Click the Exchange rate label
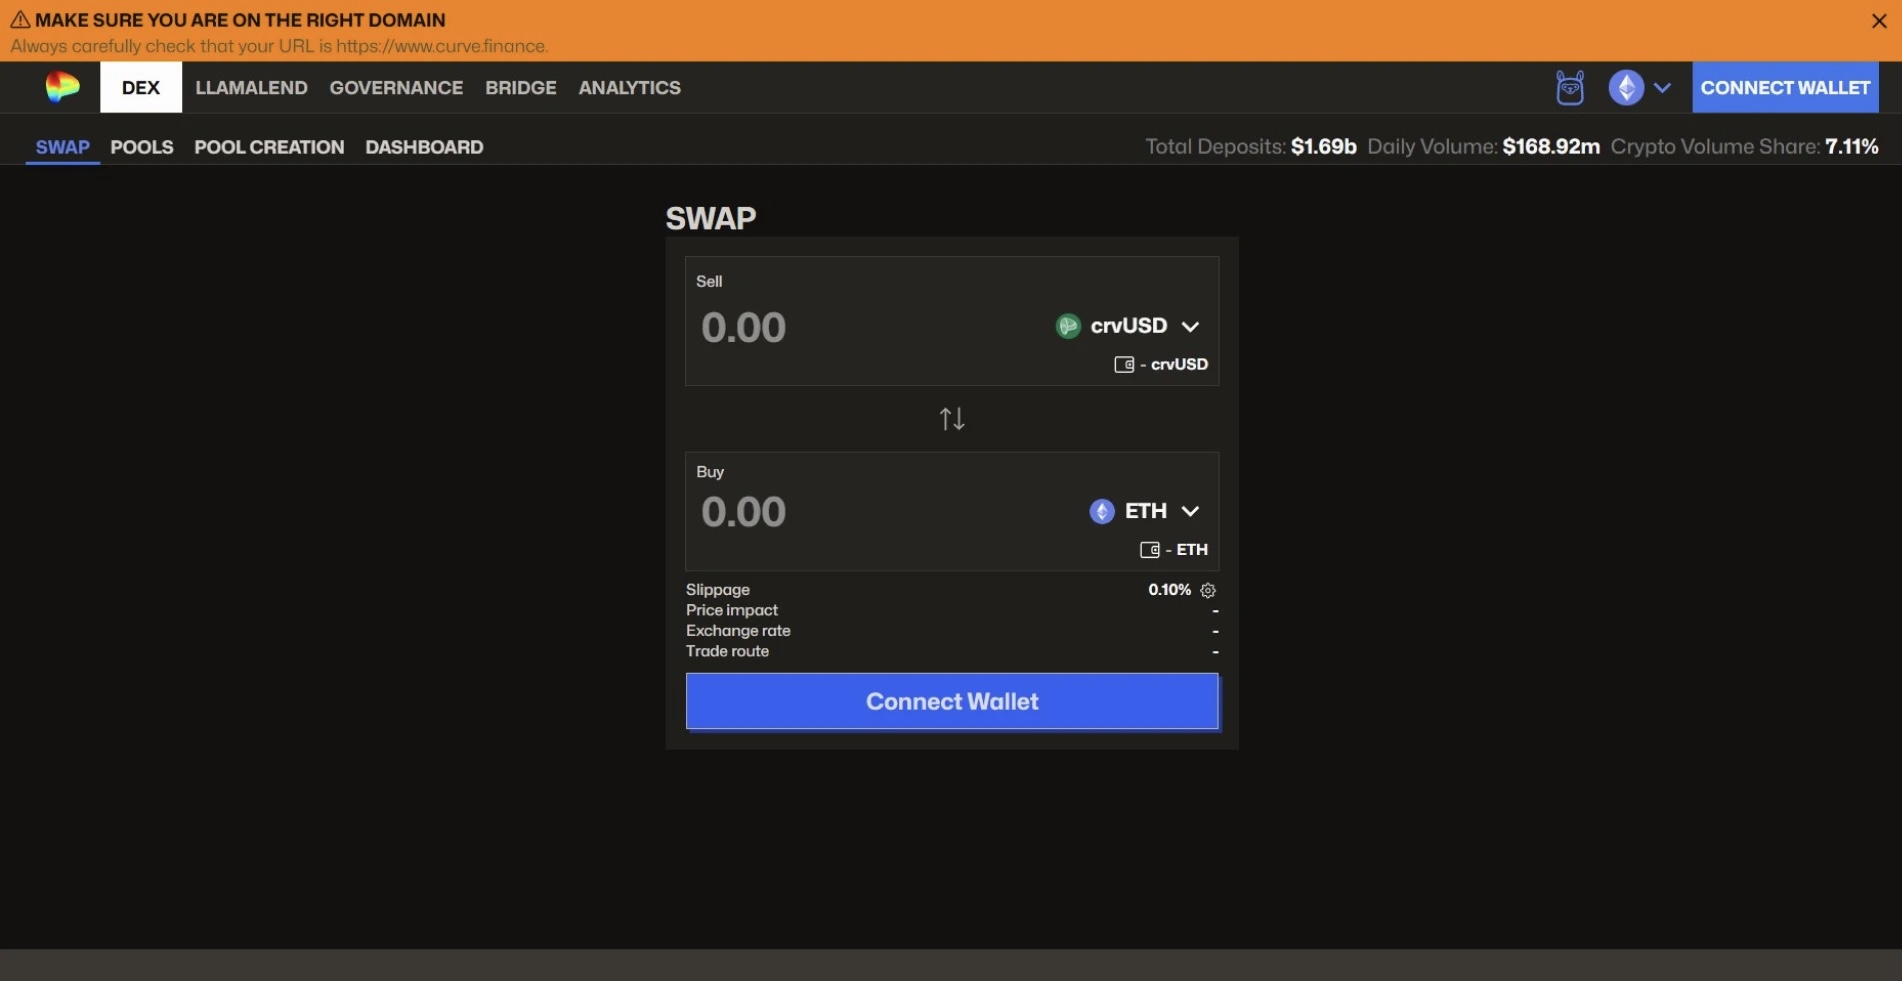Image resolution: width=1902 pixels, height=981 pixels. [x=738, y=631]
